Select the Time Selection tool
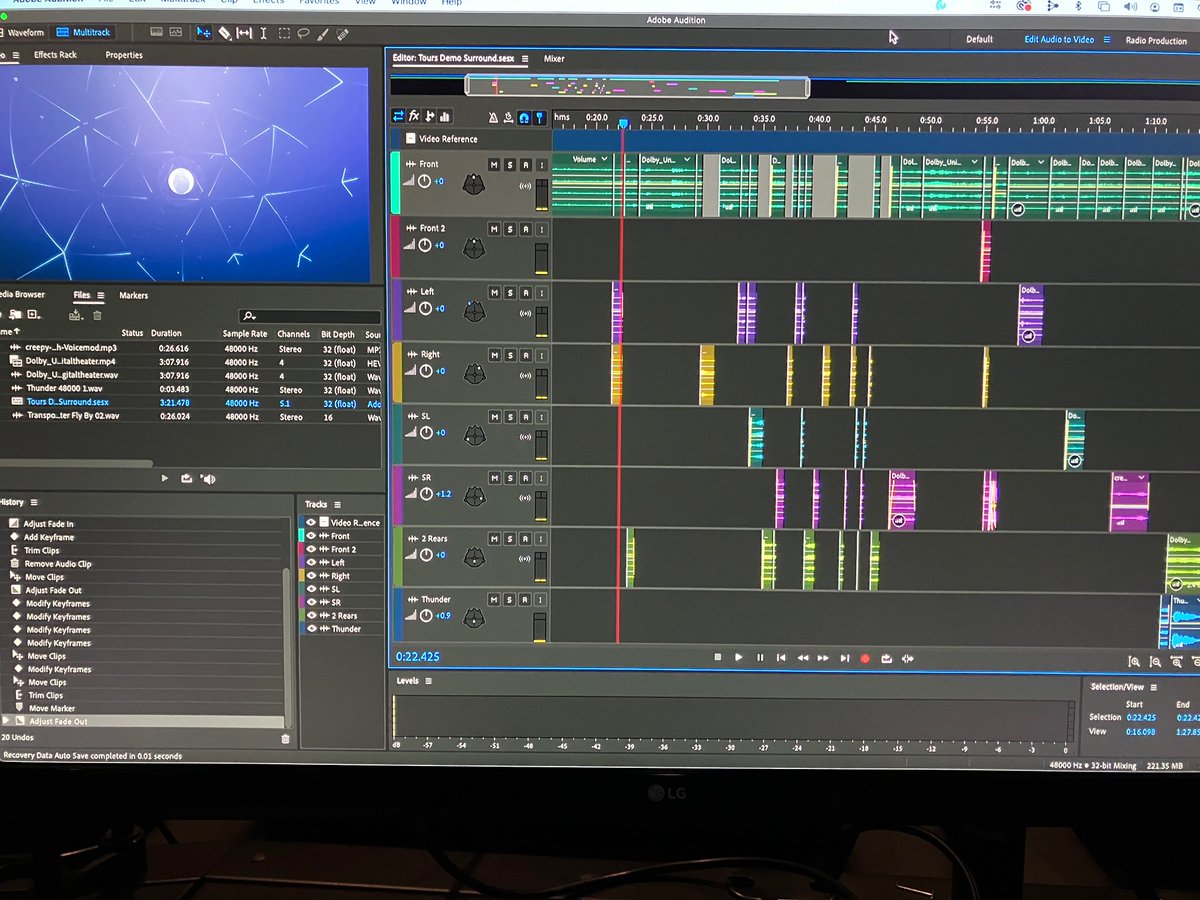 pos(263,33)
